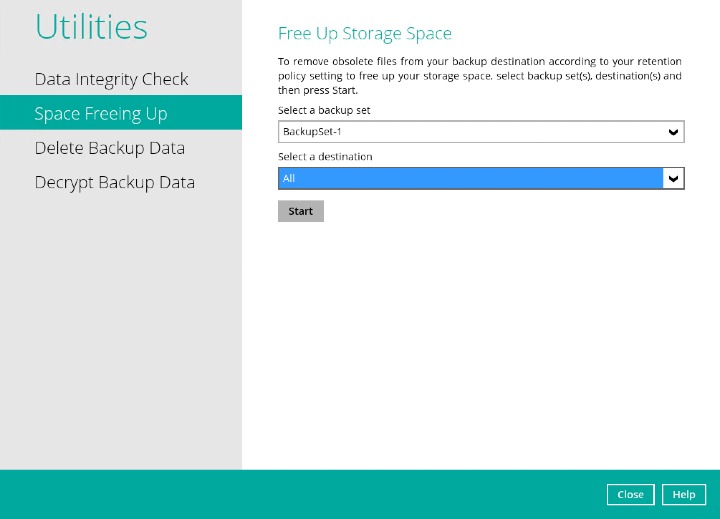Expand the backup set dropdown arrow
Screen dimensions: 720x519
pyautogui.click(x=674, y=132)
